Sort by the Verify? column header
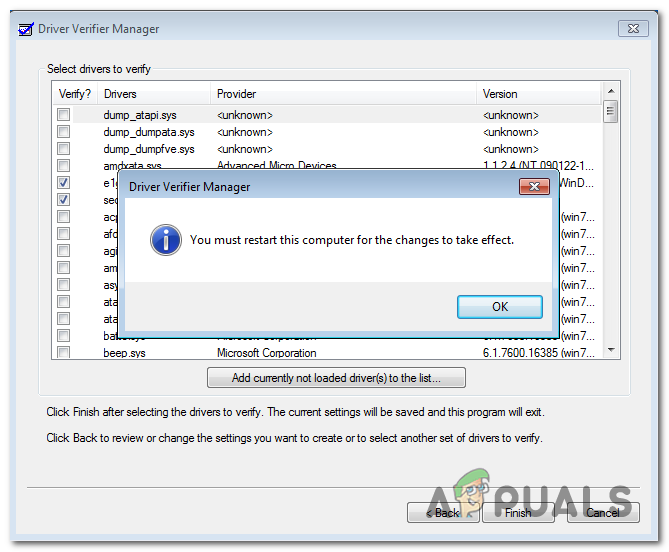The width and height of the screenshot is (669, 552). point(75,94)
